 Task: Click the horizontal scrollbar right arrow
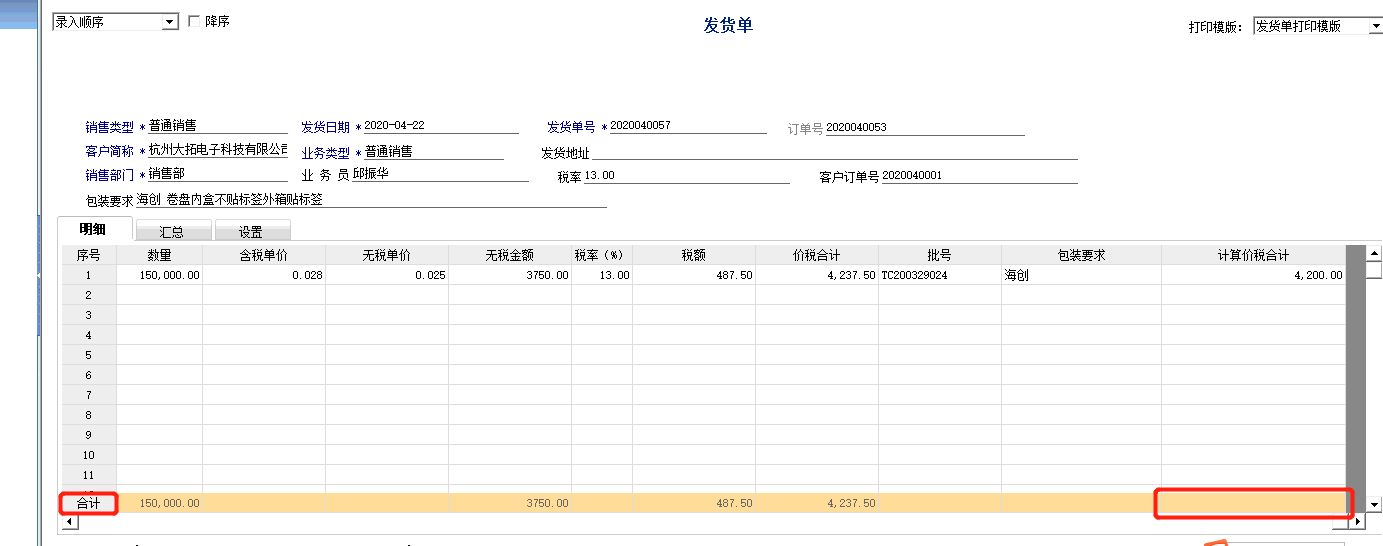pos(1357,521)
